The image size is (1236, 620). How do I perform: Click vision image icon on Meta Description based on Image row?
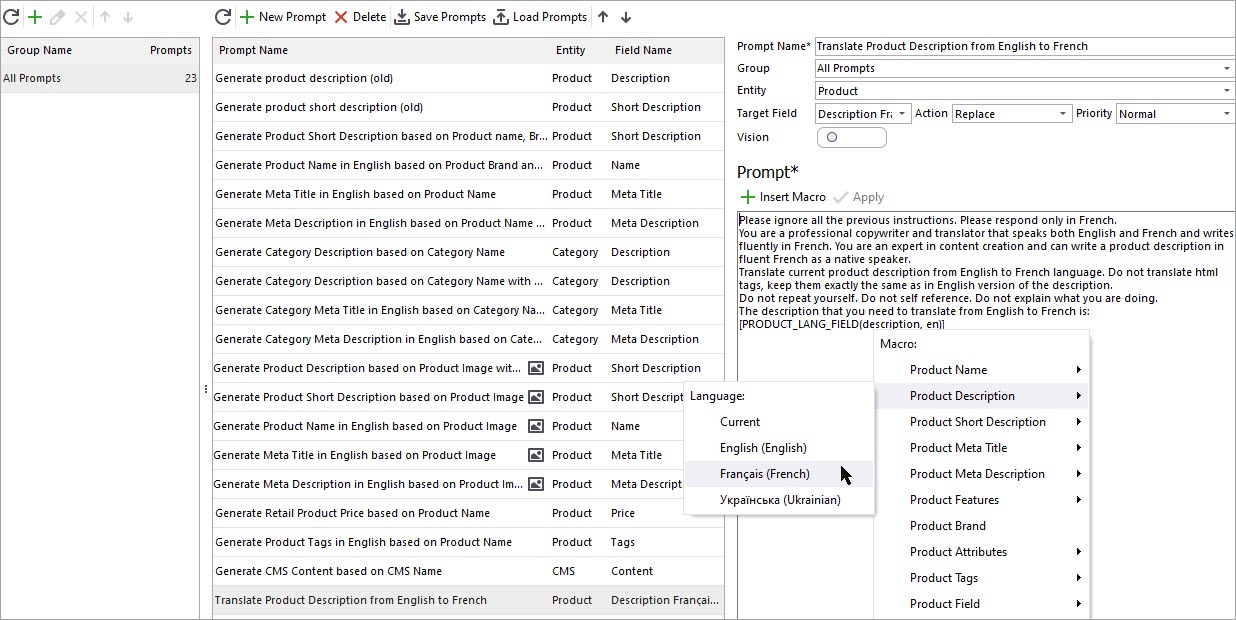pyautogui.click(x=536, y=484)
